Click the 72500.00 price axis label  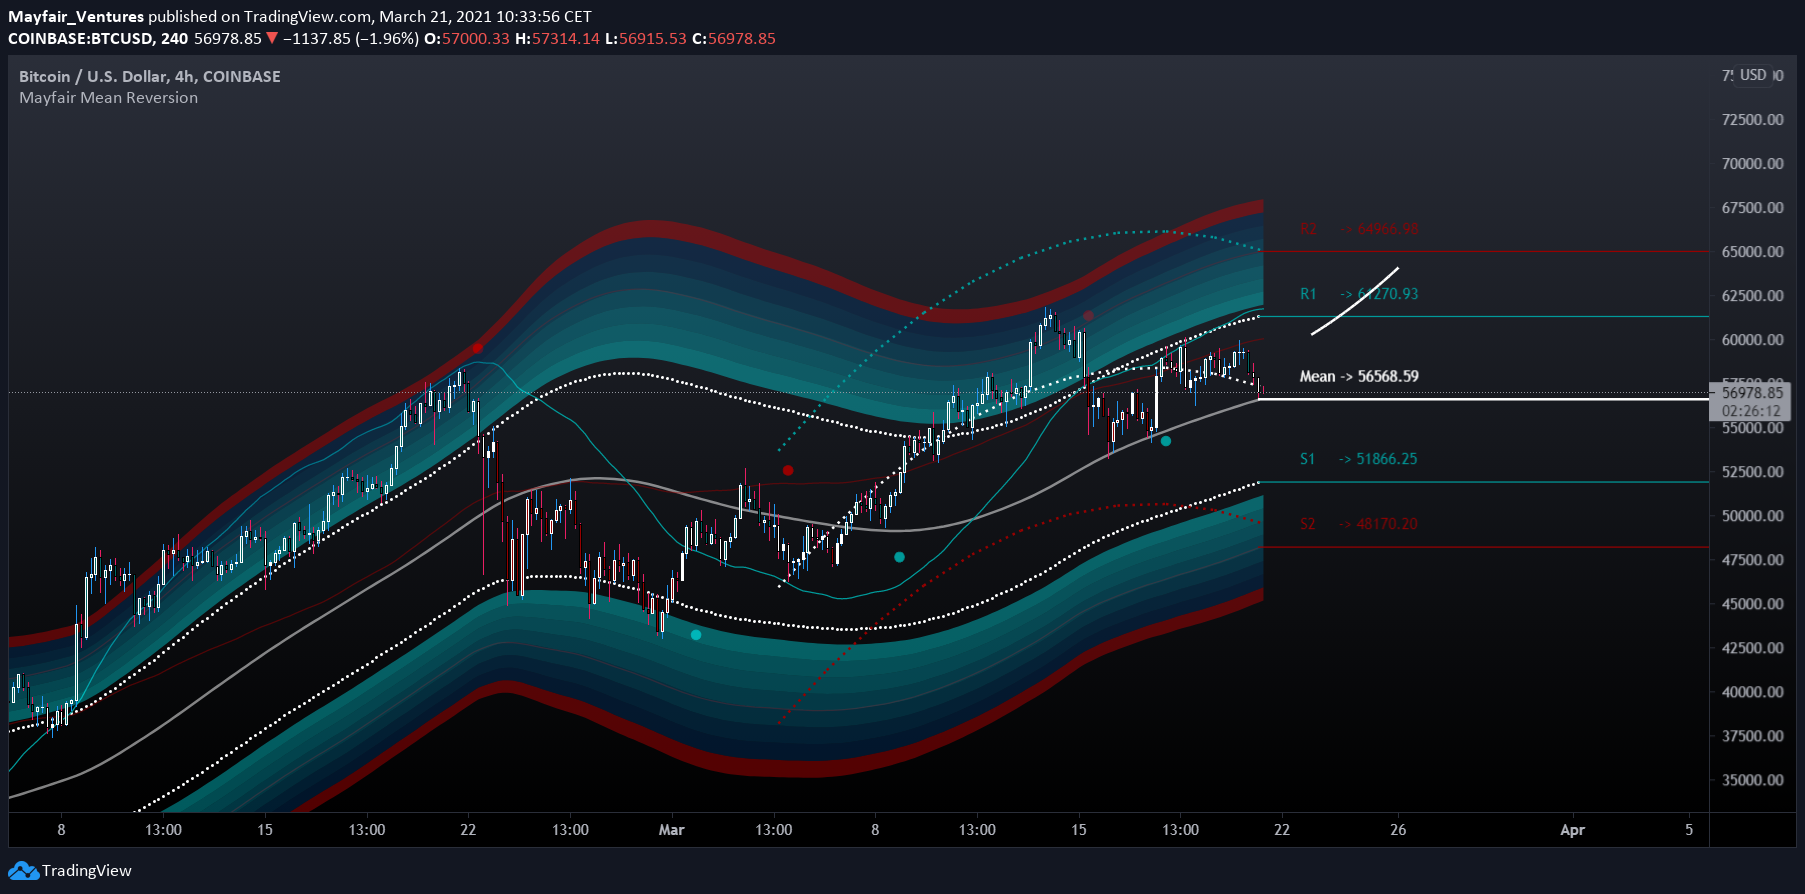(x=1752, y=120)
